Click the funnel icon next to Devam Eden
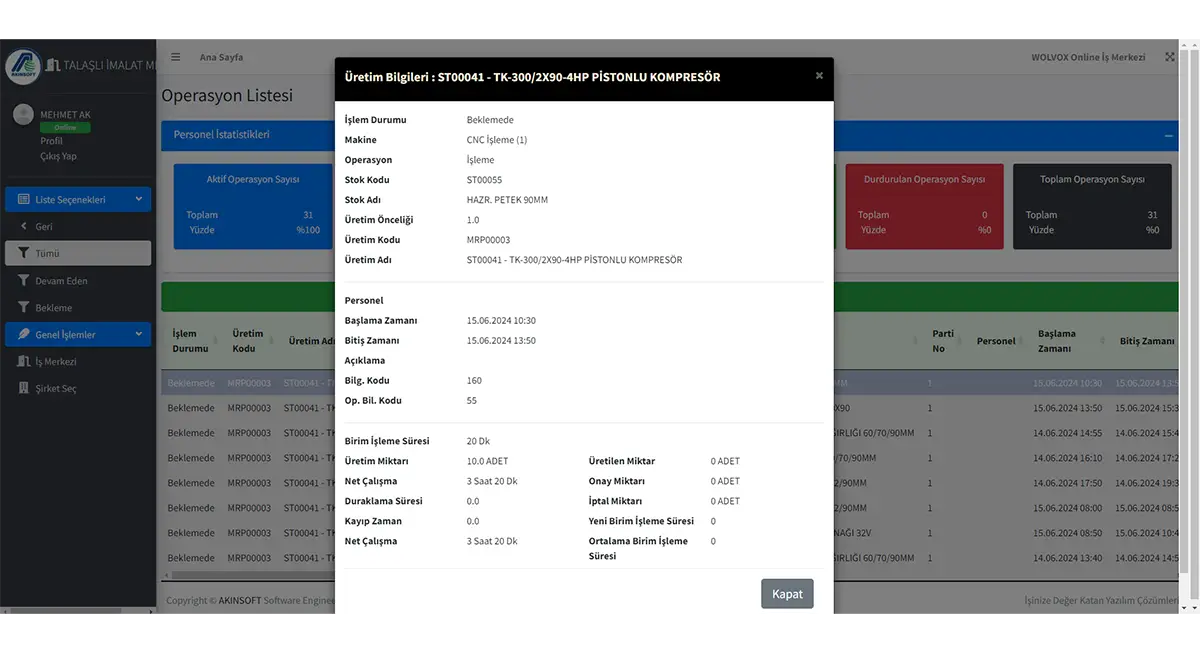 24,281
